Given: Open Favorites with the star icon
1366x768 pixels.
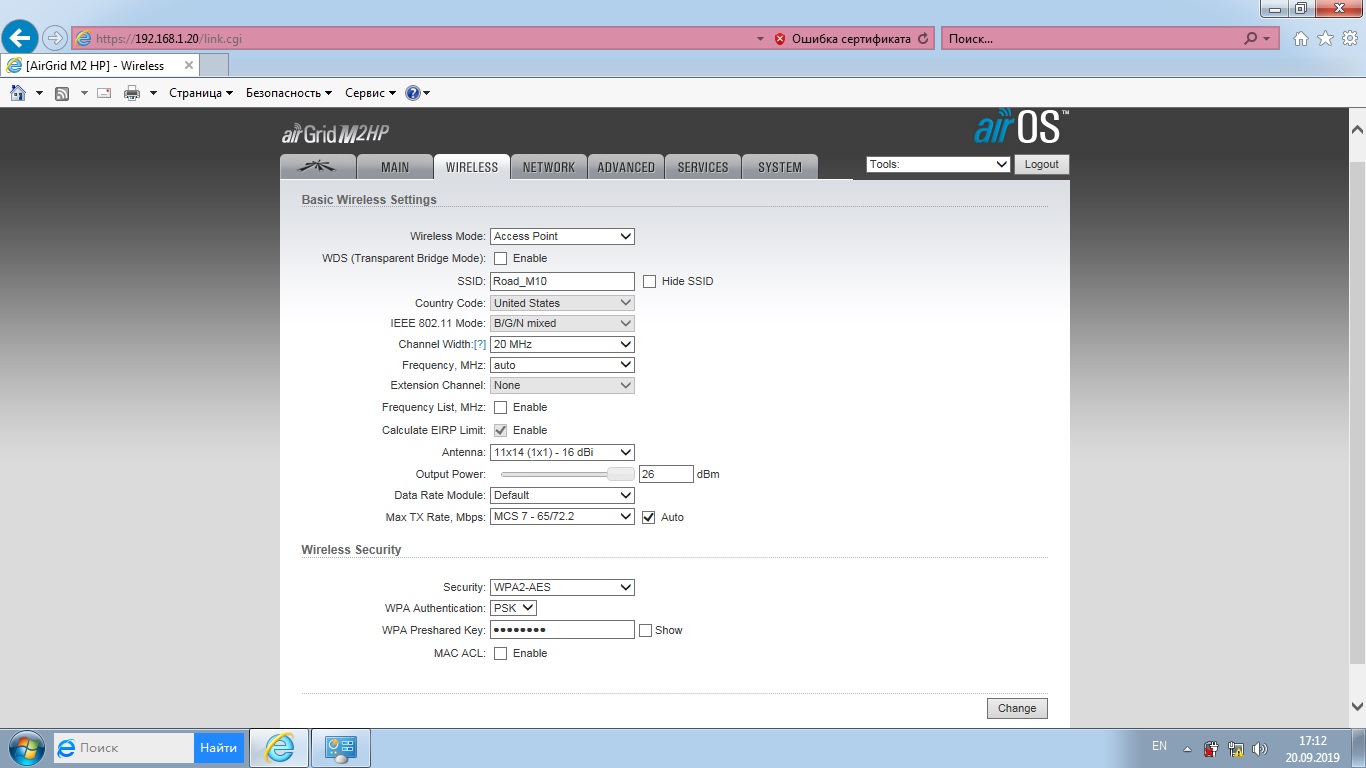Looking at the screenshot, I should tap(1325, 39).
